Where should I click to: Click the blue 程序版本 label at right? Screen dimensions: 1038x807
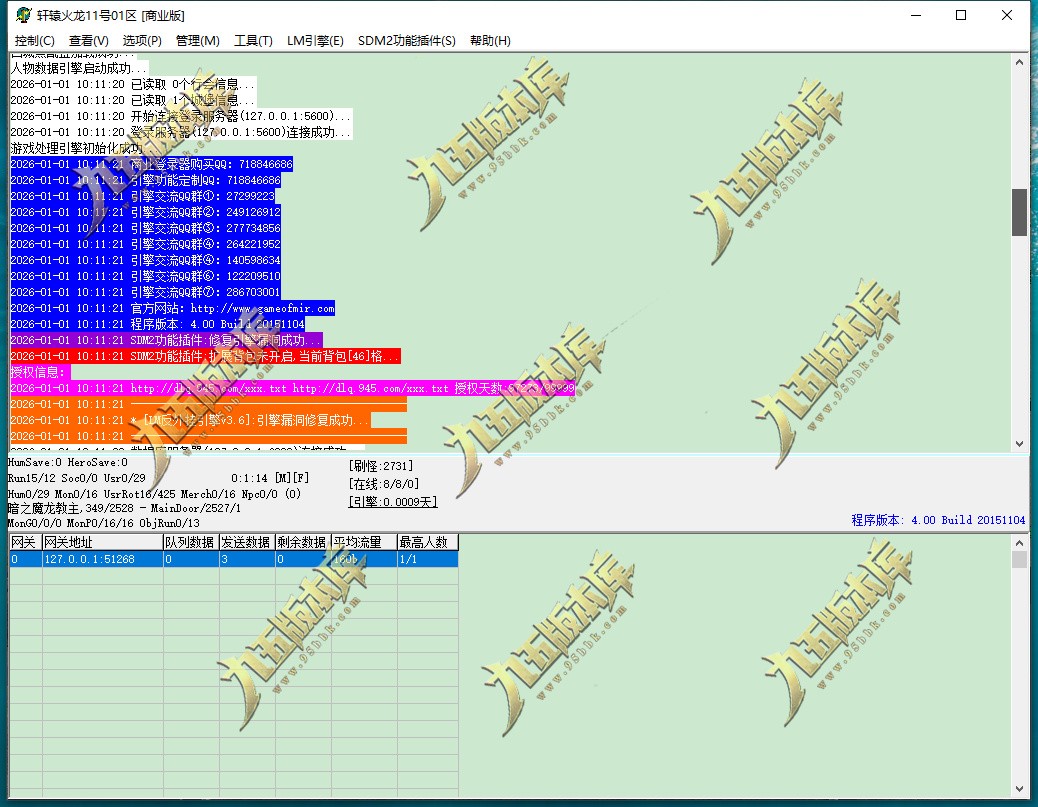938,520
